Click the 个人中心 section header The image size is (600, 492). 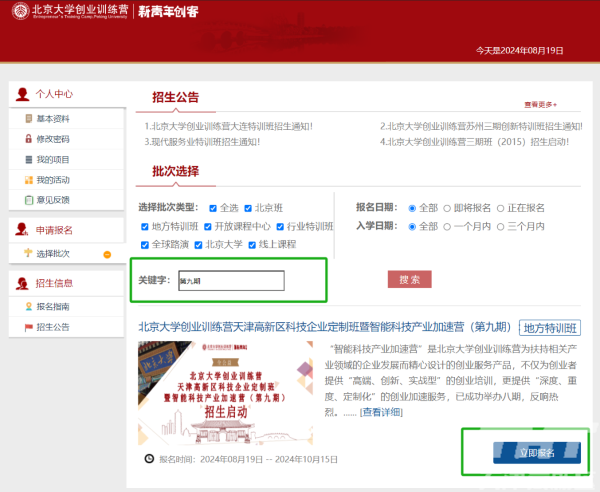(x=54, y=94)
